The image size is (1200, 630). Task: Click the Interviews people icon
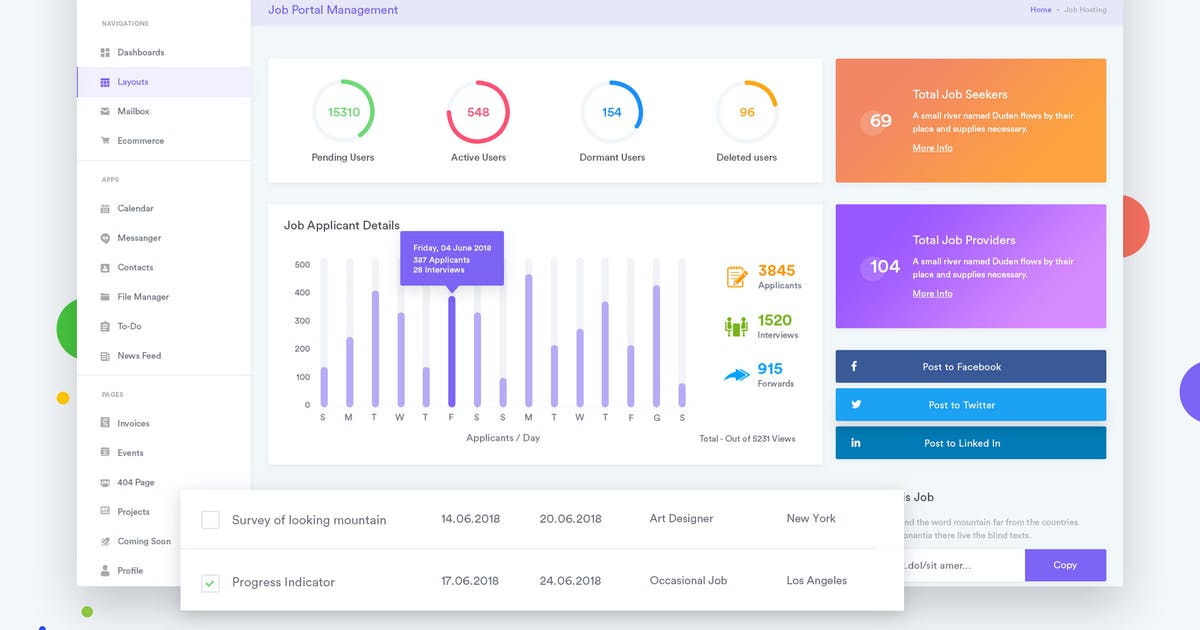tap(737, 326)
